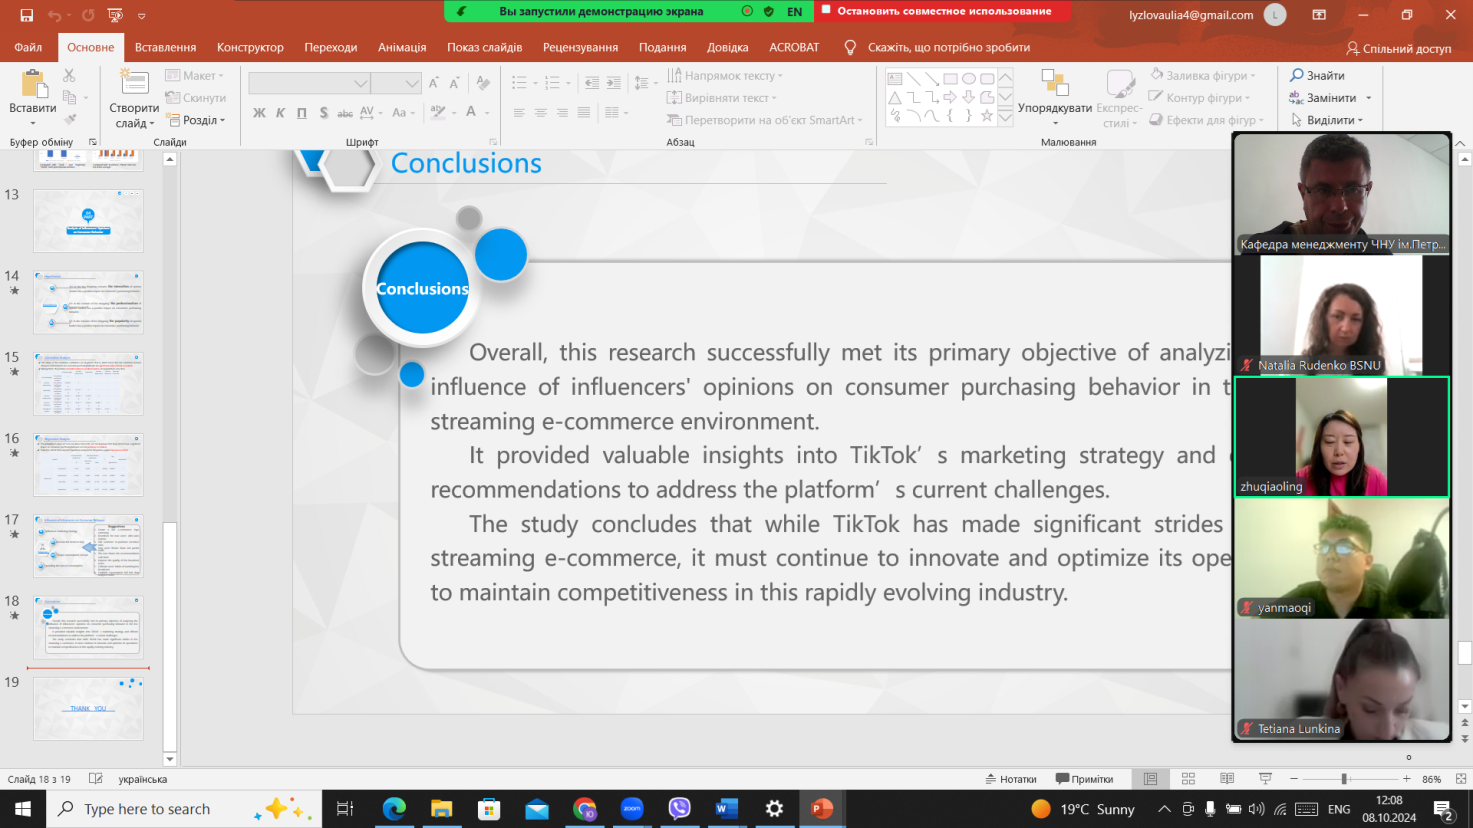Click the Clear Formatting eraser icon
The width and height of the screenshot is (1473, 828).
coord(483,83)
